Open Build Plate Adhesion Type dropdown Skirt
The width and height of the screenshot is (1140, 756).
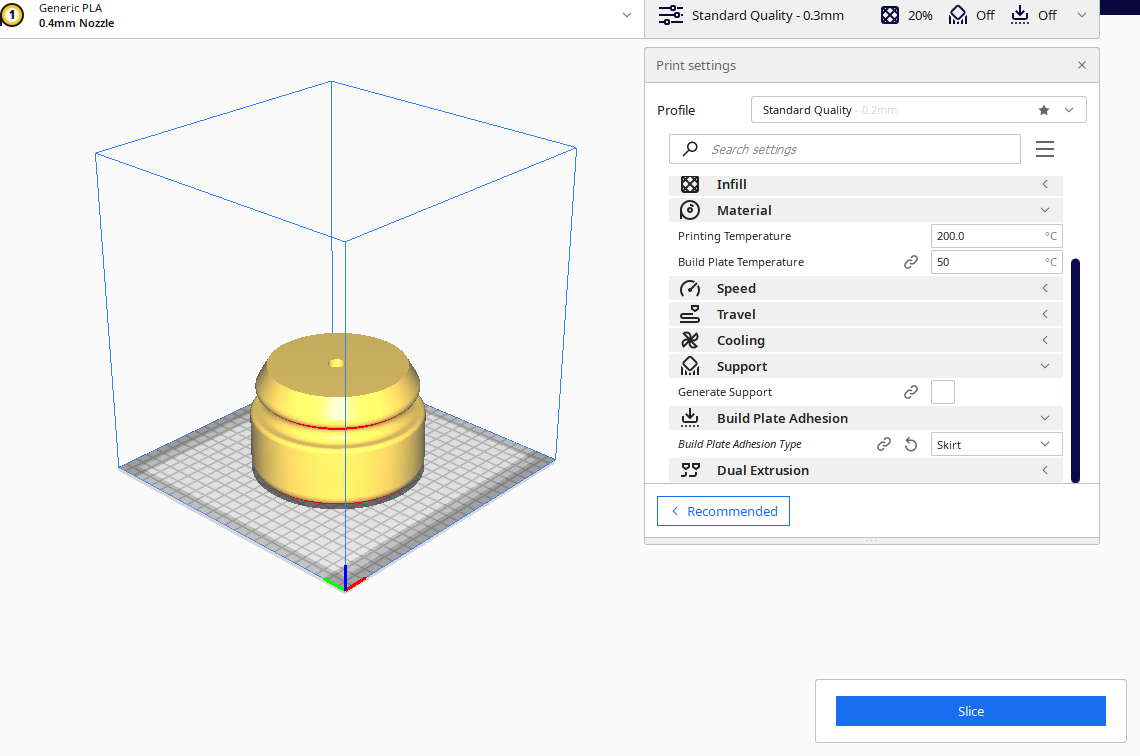[x=996, y=444]
